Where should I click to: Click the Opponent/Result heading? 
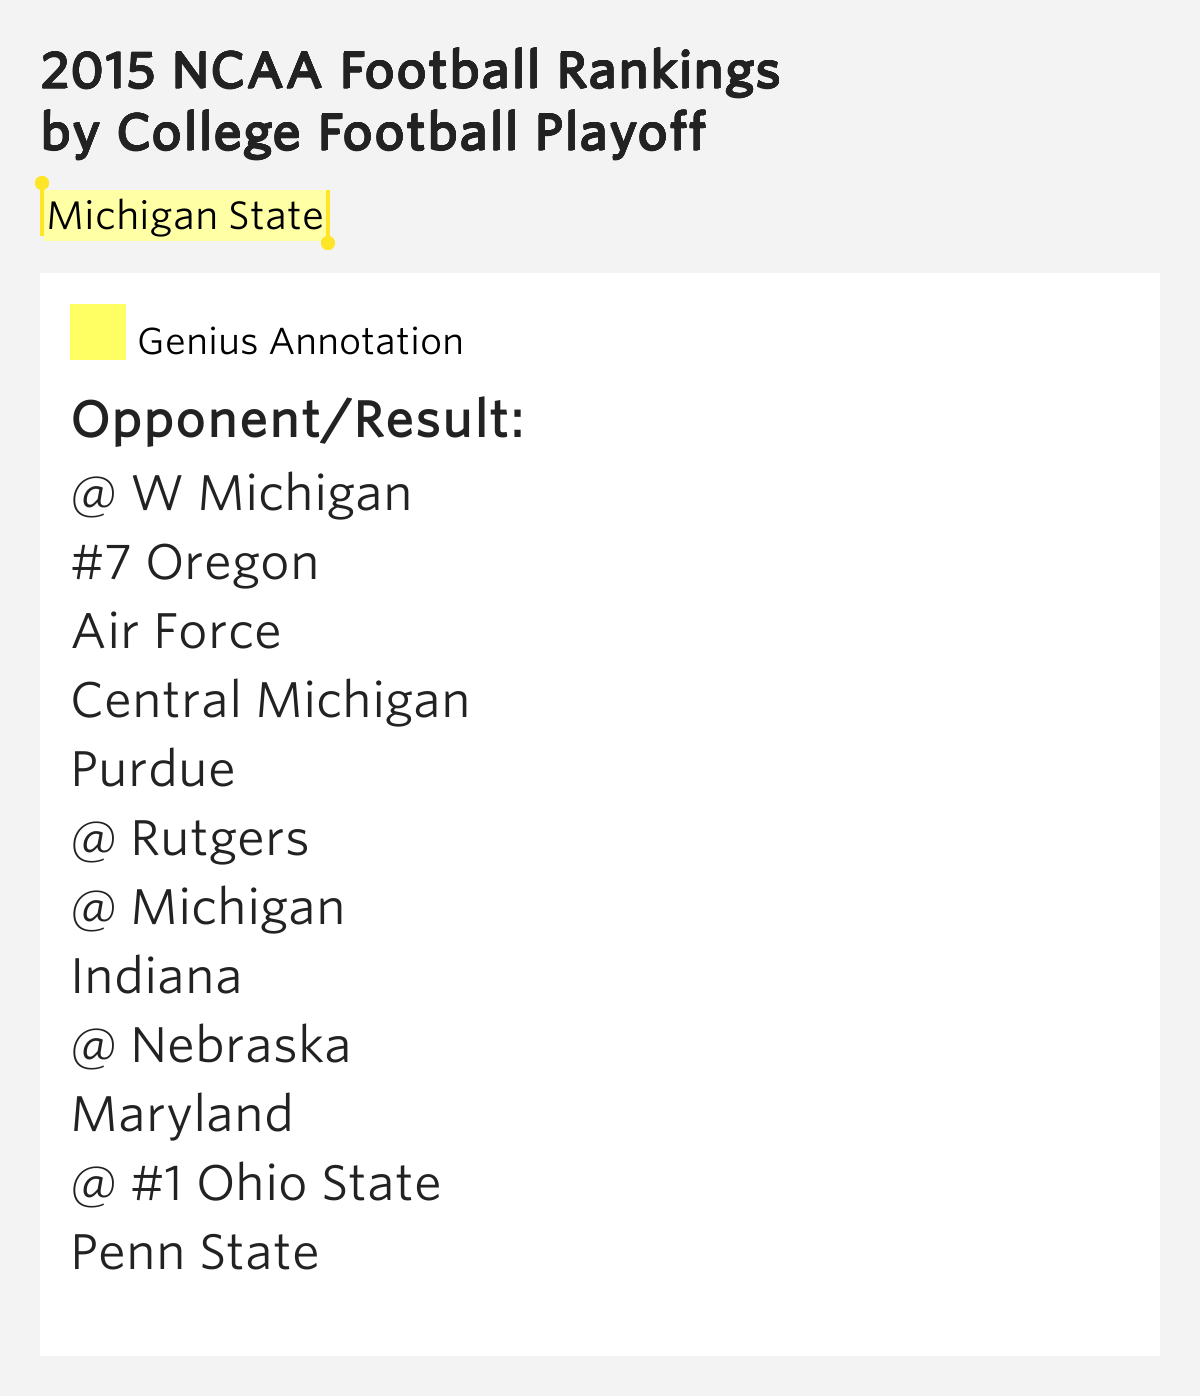pyautogui.click(x=298, y=419)
